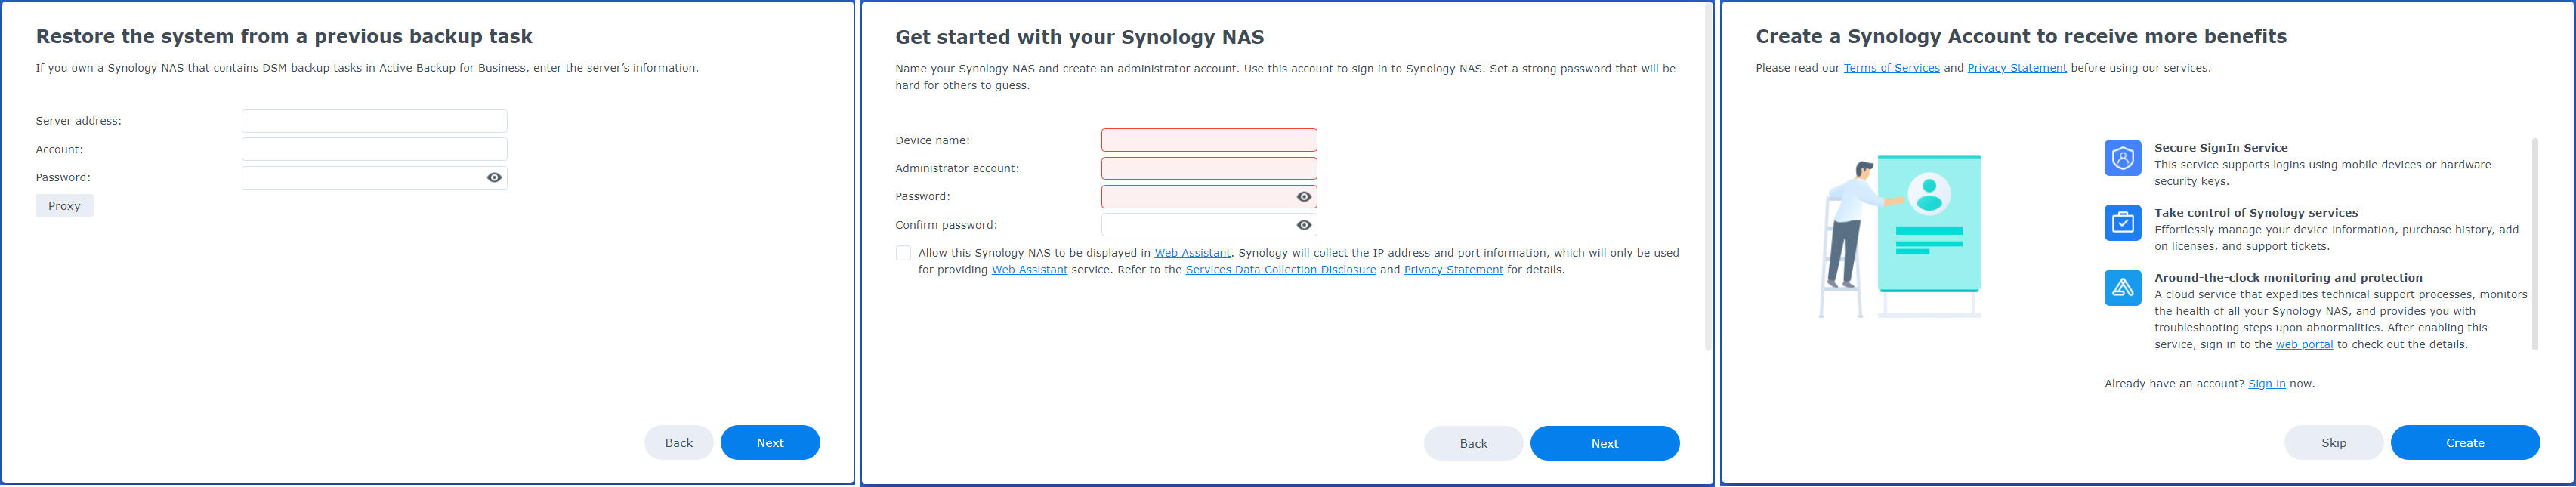The height and width of the screenshot is (487, 2576).
Task: Open the Services Data Collection Disclosure link
Action: 1280,270
